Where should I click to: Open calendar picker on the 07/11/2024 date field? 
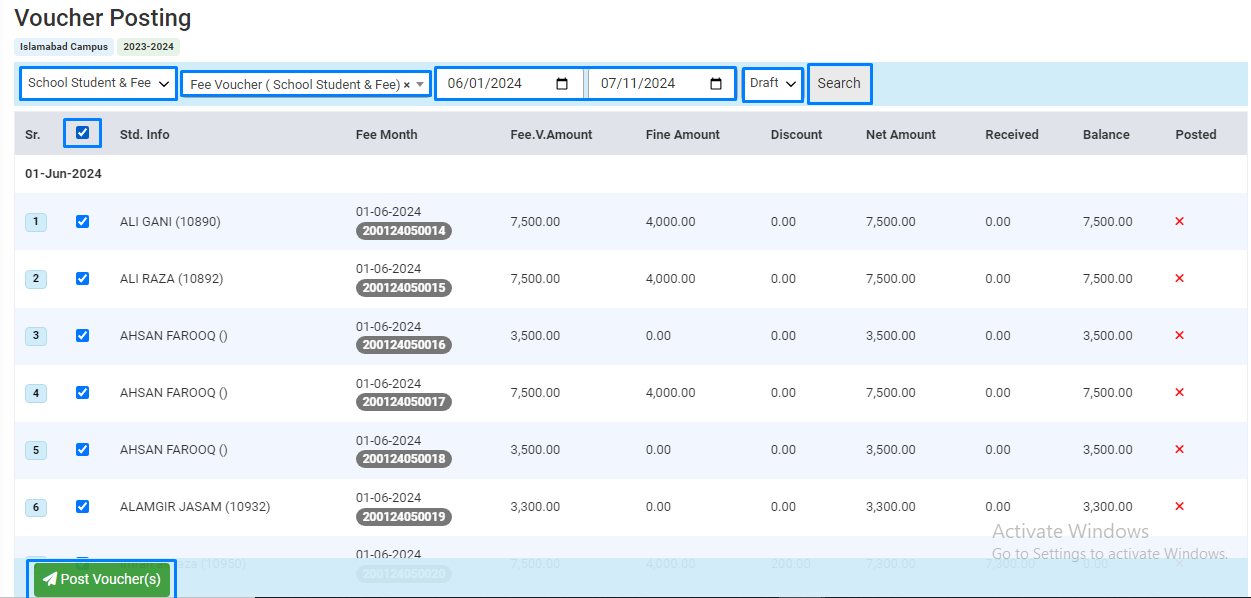point(716,84)
